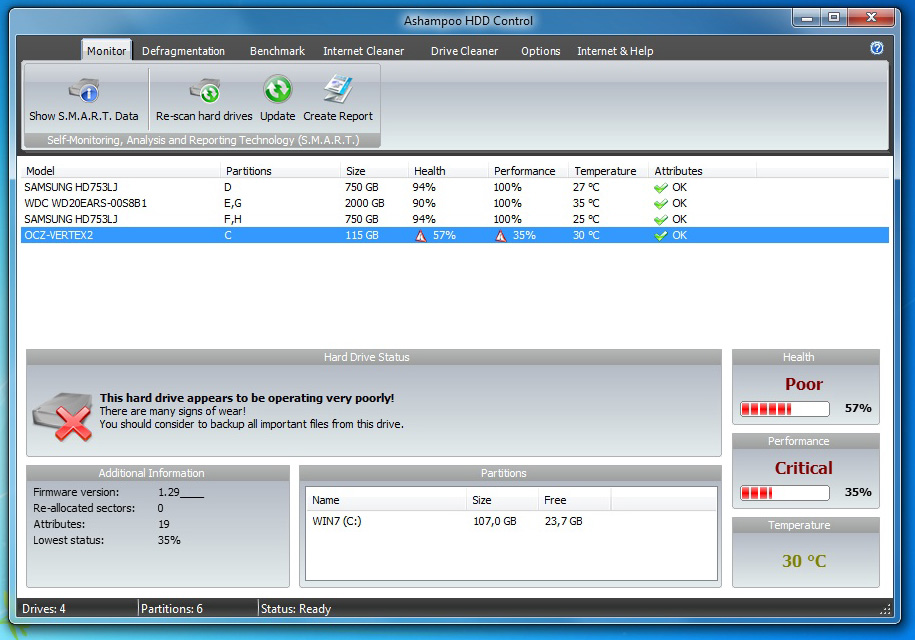Viewport: 915px width, 640px height.
Task: Click the green checkmark in the SAMSUNG D row
Action: 661,188
